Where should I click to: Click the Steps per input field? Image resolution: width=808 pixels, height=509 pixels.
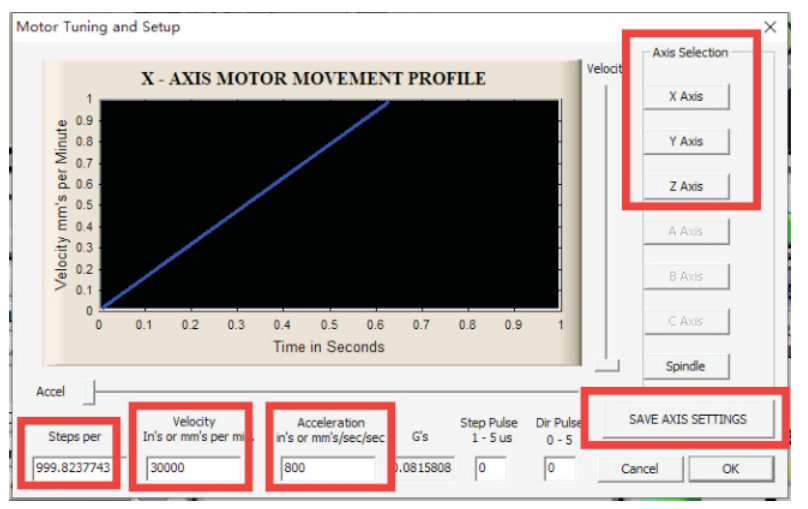pos(70,468)
